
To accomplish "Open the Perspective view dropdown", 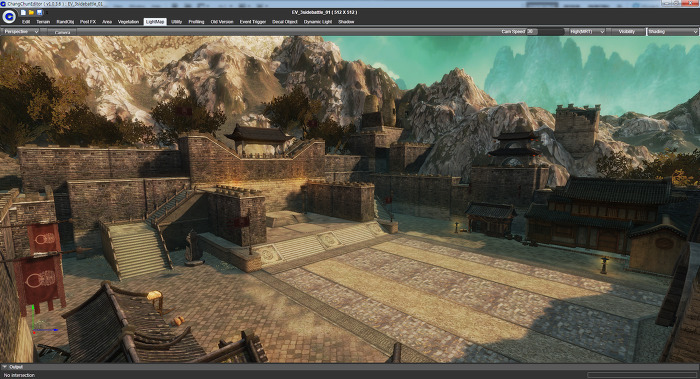I will pyautogui.click(x=21, y=32).
